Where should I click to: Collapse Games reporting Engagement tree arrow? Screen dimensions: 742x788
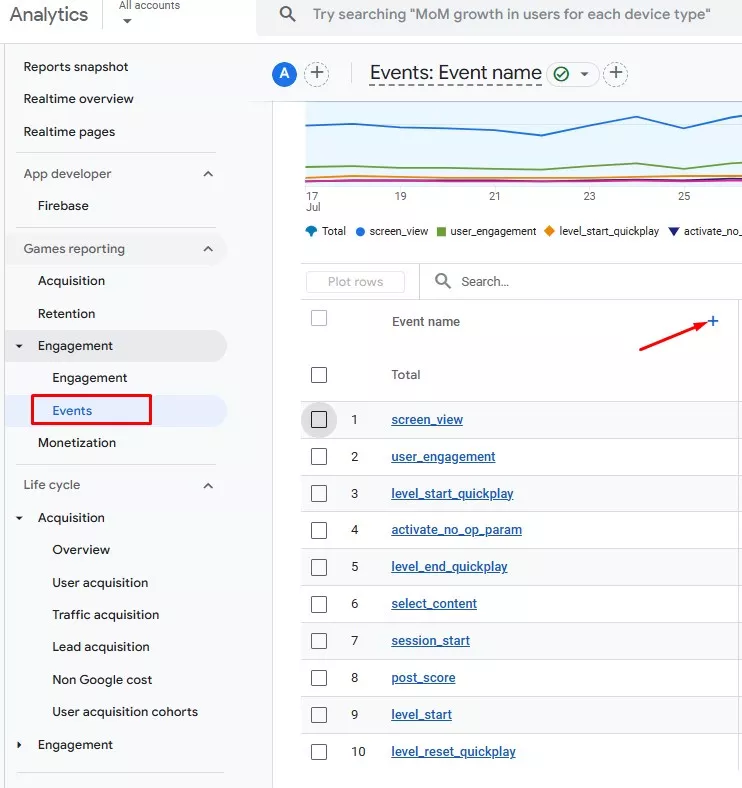click(19, 346)
